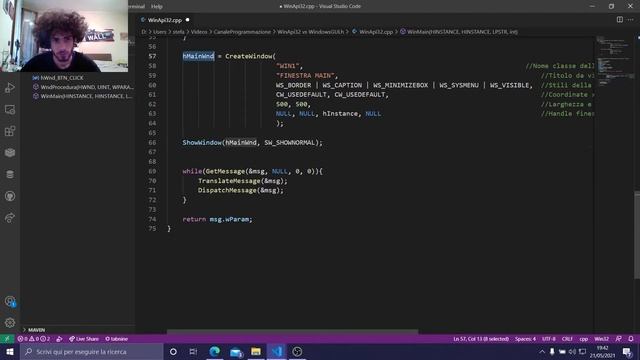Click the Windows taskbar search box
The image size is (640, 360).
point(91,351)
